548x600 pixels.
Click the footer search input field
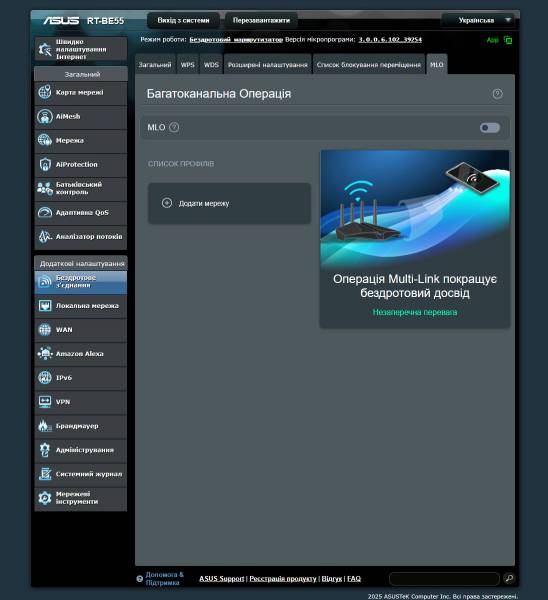point(444,579)
